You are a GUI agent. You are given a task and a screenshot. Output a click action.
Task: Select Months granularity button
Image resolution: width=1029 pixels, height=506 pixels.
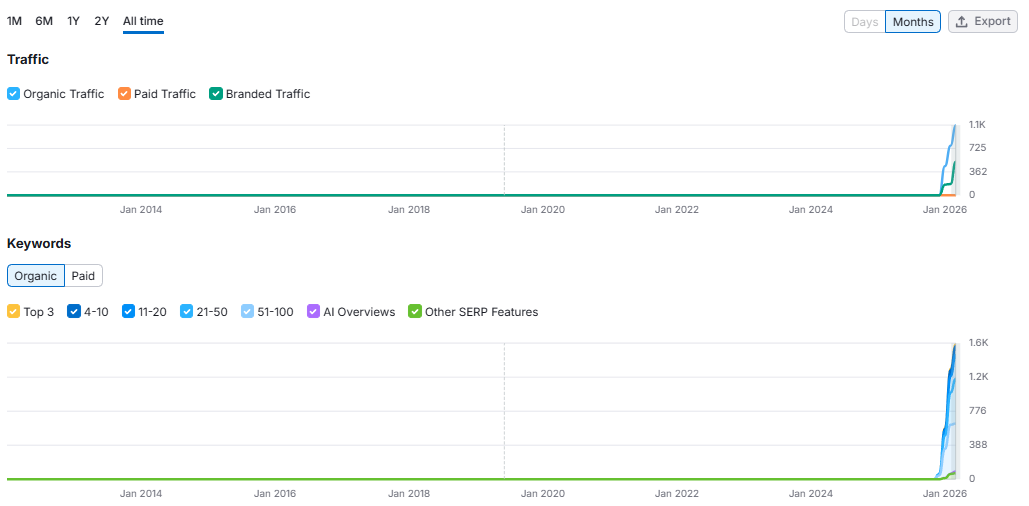pos(913,22)
